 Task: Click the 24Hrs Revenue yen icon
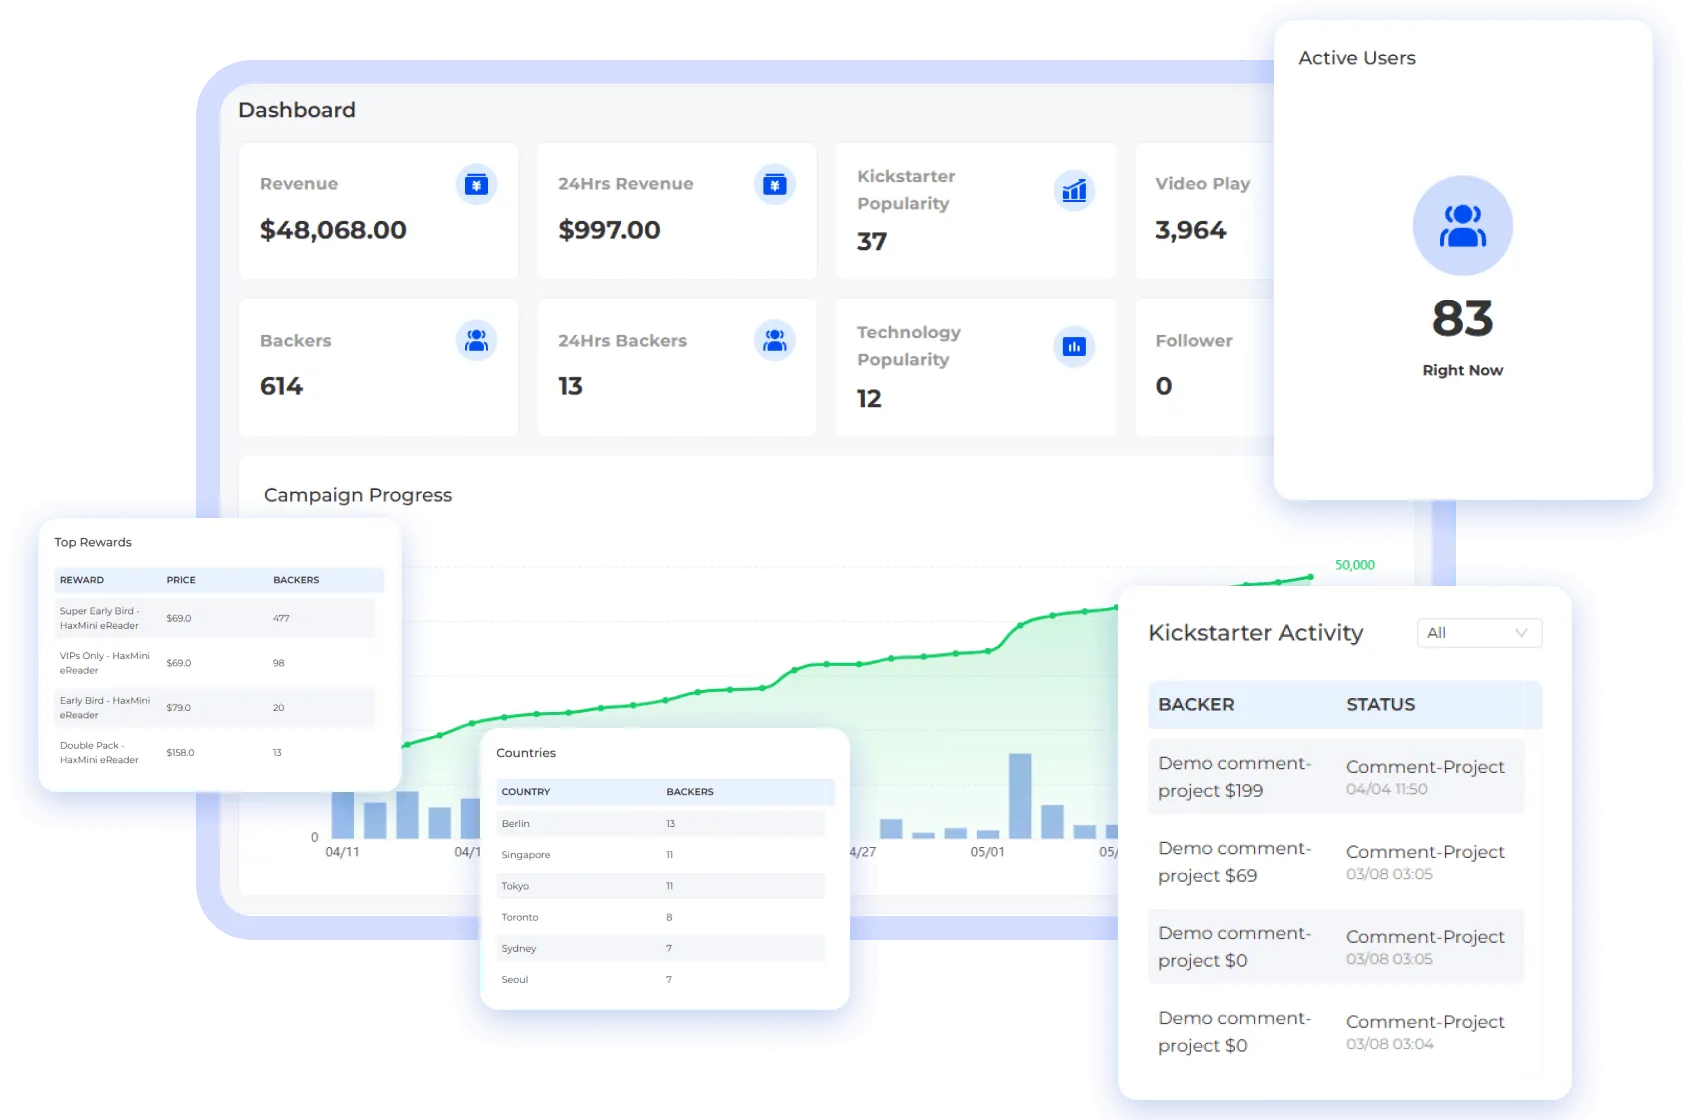pyautogui.click(x=775, y=184)
